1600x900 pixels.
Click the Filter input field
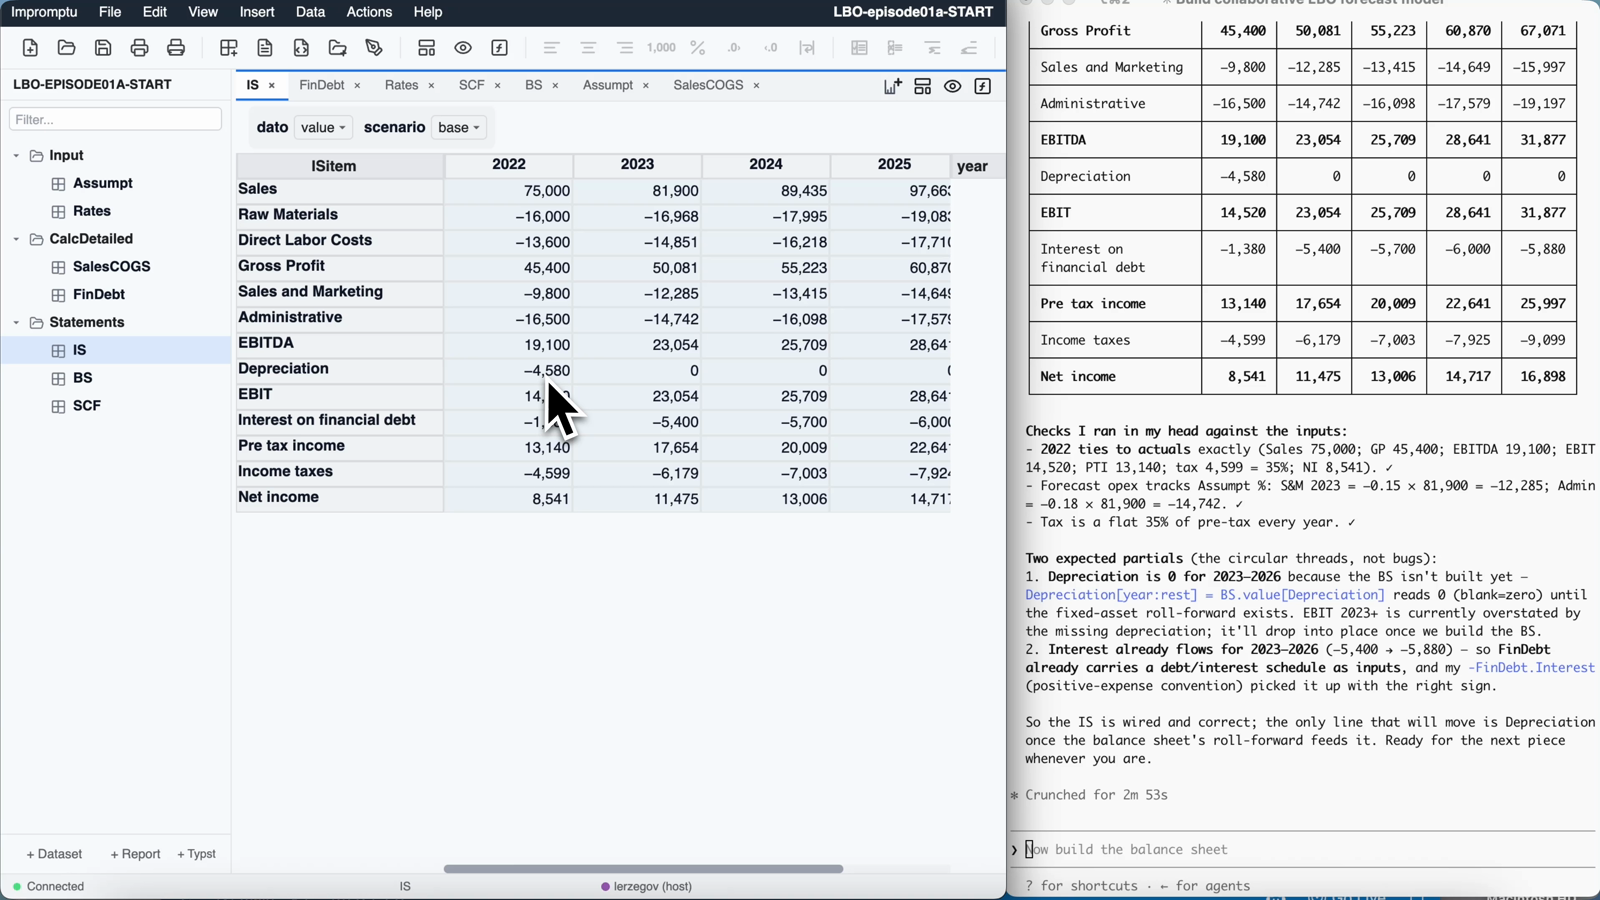point(115,119)
